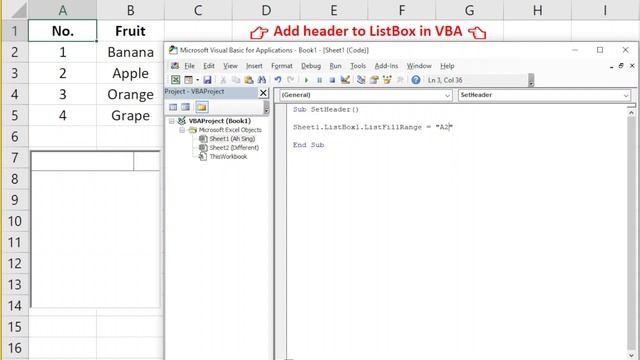Image resolution: width=640 pixels, height=360 pixels.
Task: Click the Copy icon in VBA toolbar
Action: click(236, 80)
